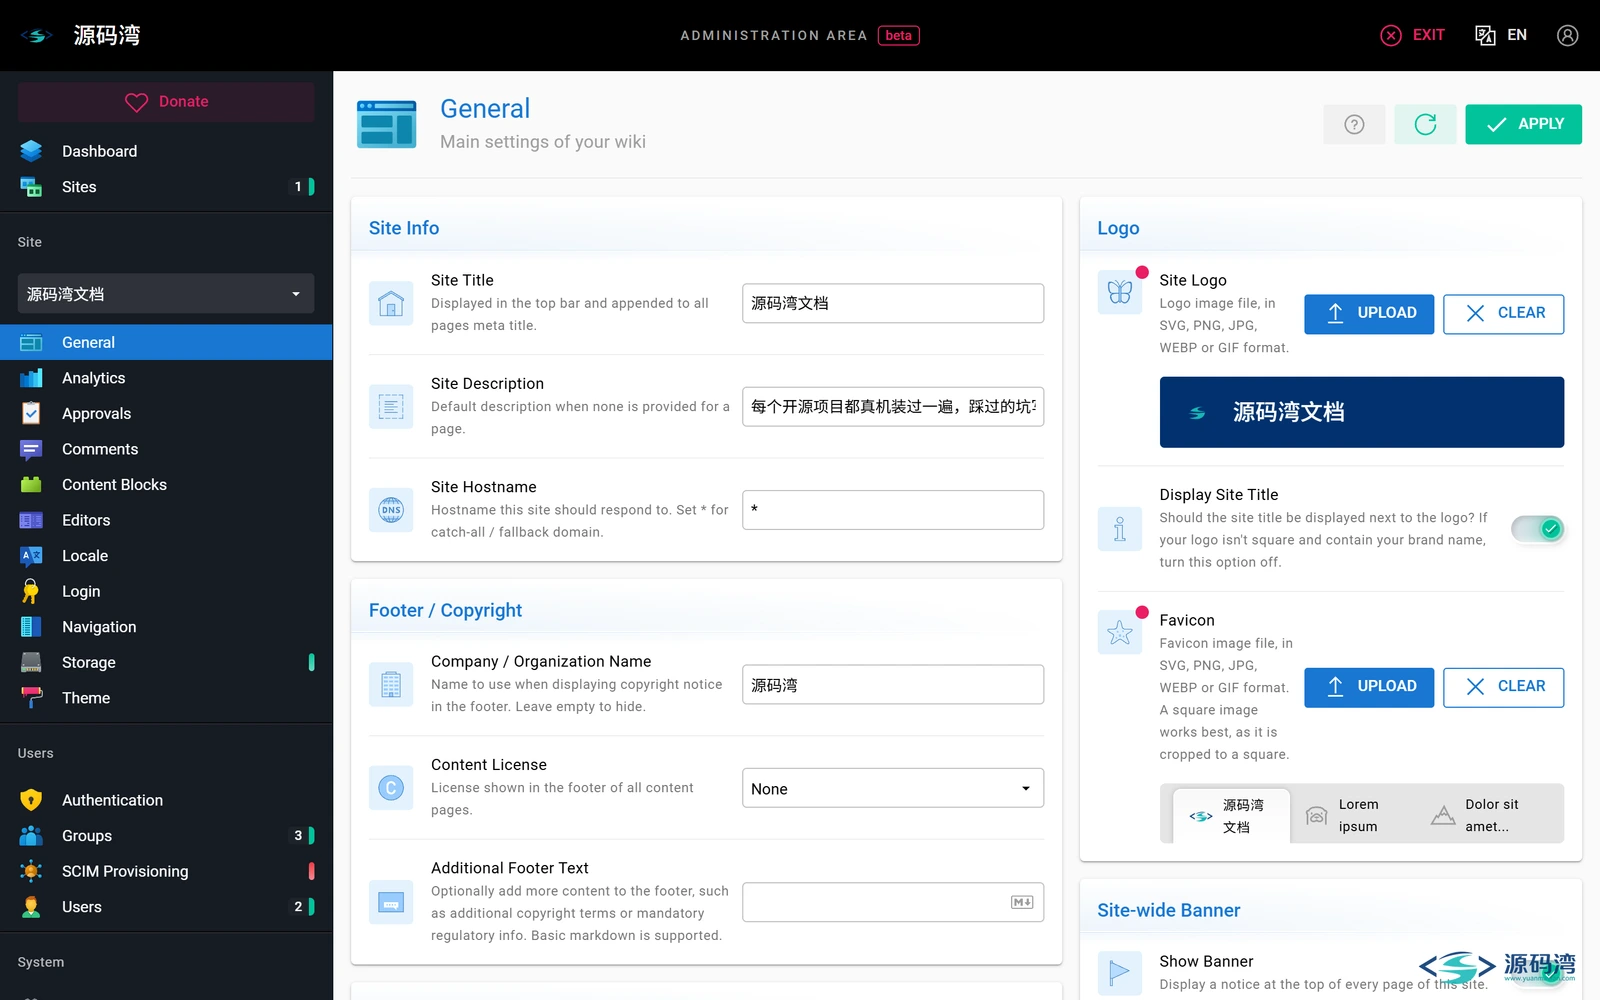Image resolution: width=1600 pixels, height=1000 pixels.
Task: Click the Locale translation icon
Action: click(x=31, y=556)
